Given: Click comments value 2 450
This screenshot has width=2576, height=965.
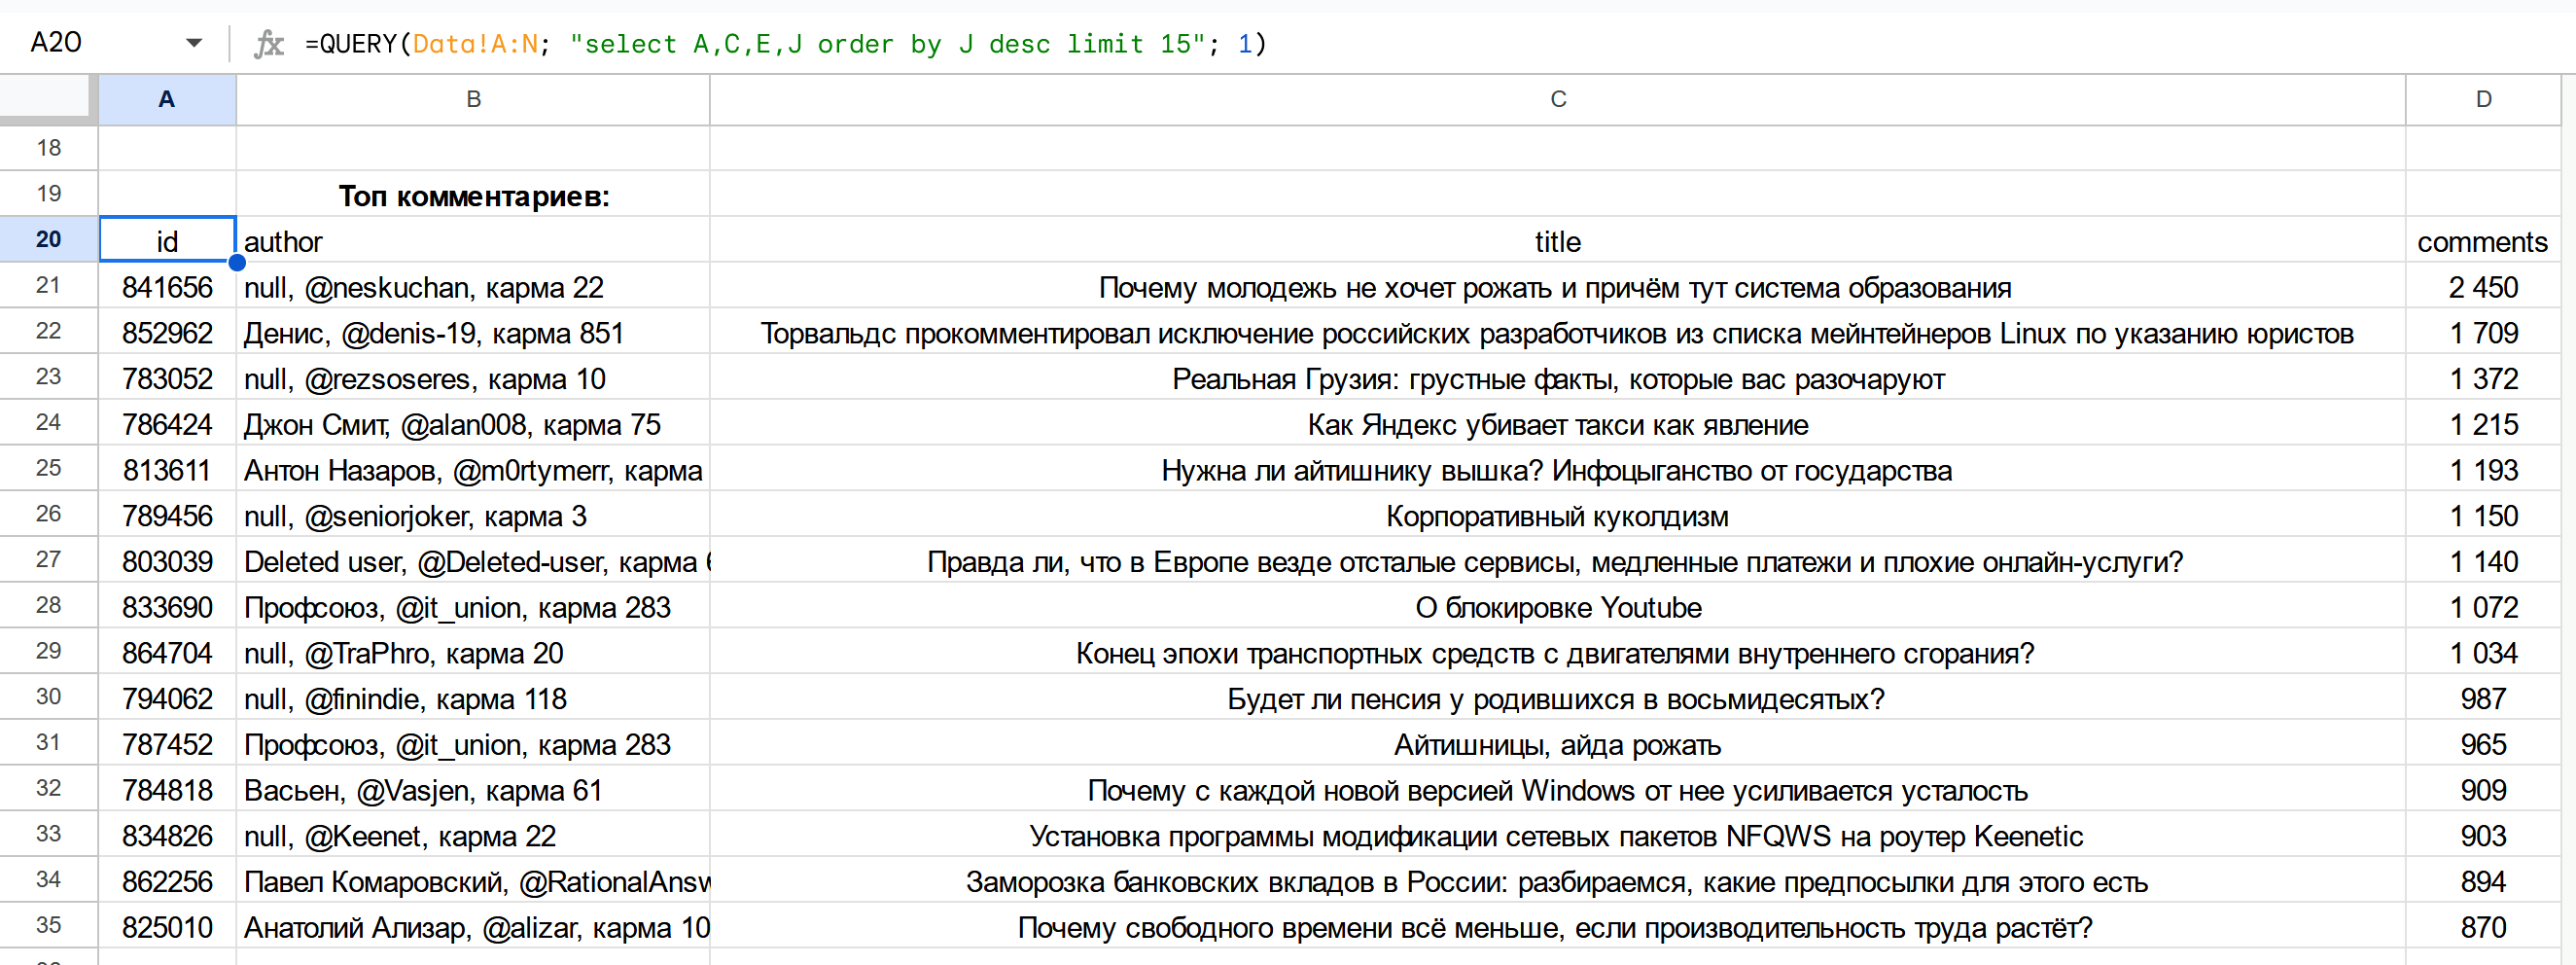Looking at the screenshot, I should pos(2482,288).
